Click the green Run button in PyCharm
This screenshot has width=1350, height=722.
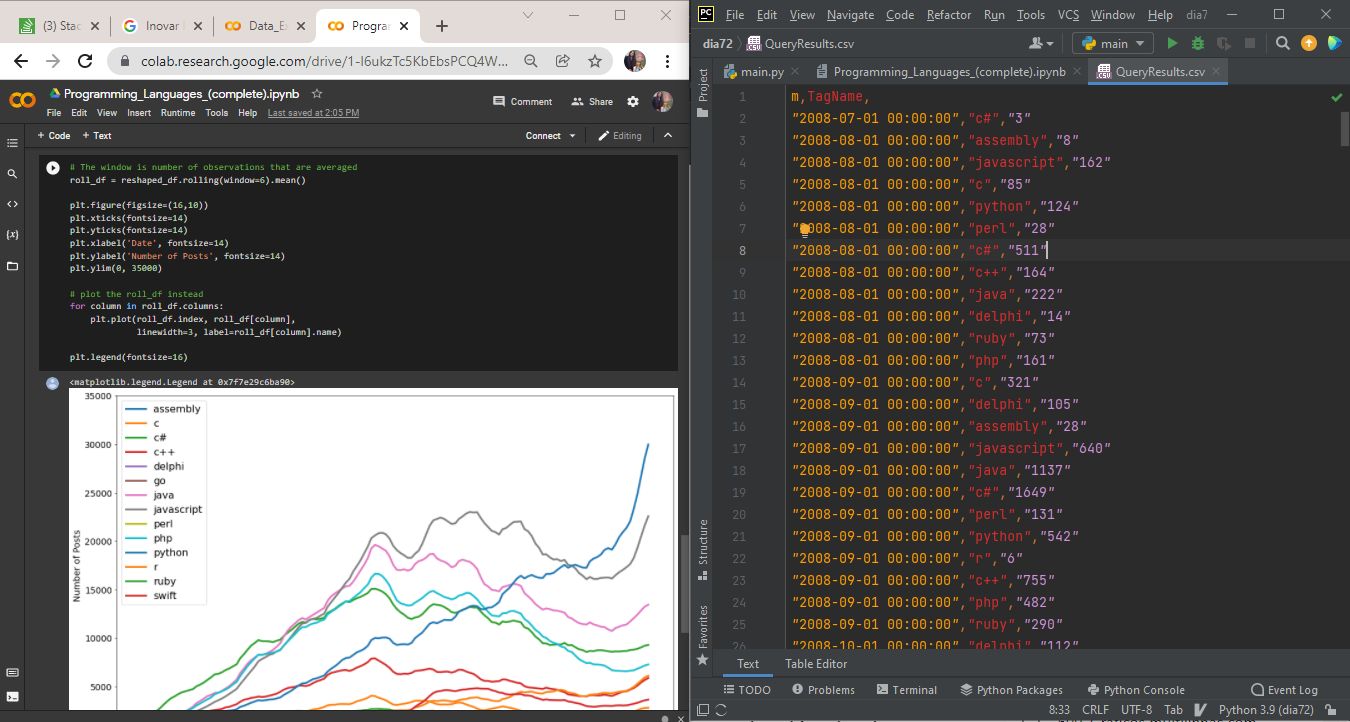tap(1172, 43)
